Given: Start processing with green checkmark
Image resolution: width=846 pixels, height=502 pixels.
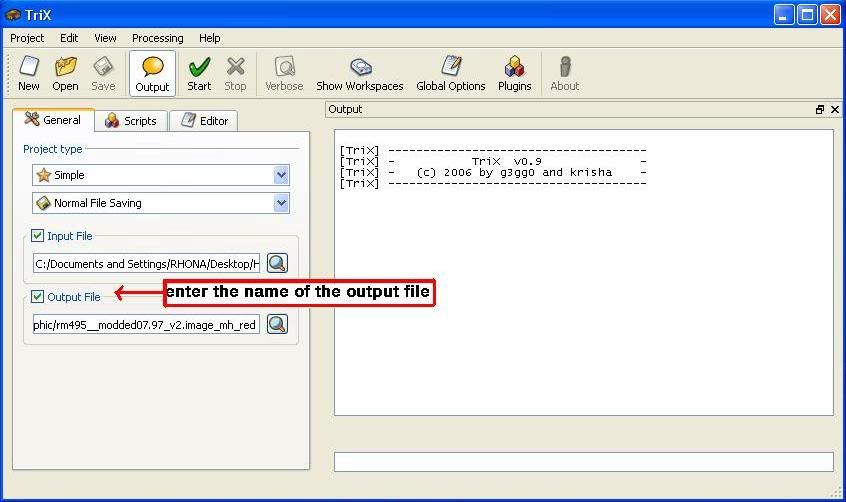Looking at the screenshot, I should 199,73.
